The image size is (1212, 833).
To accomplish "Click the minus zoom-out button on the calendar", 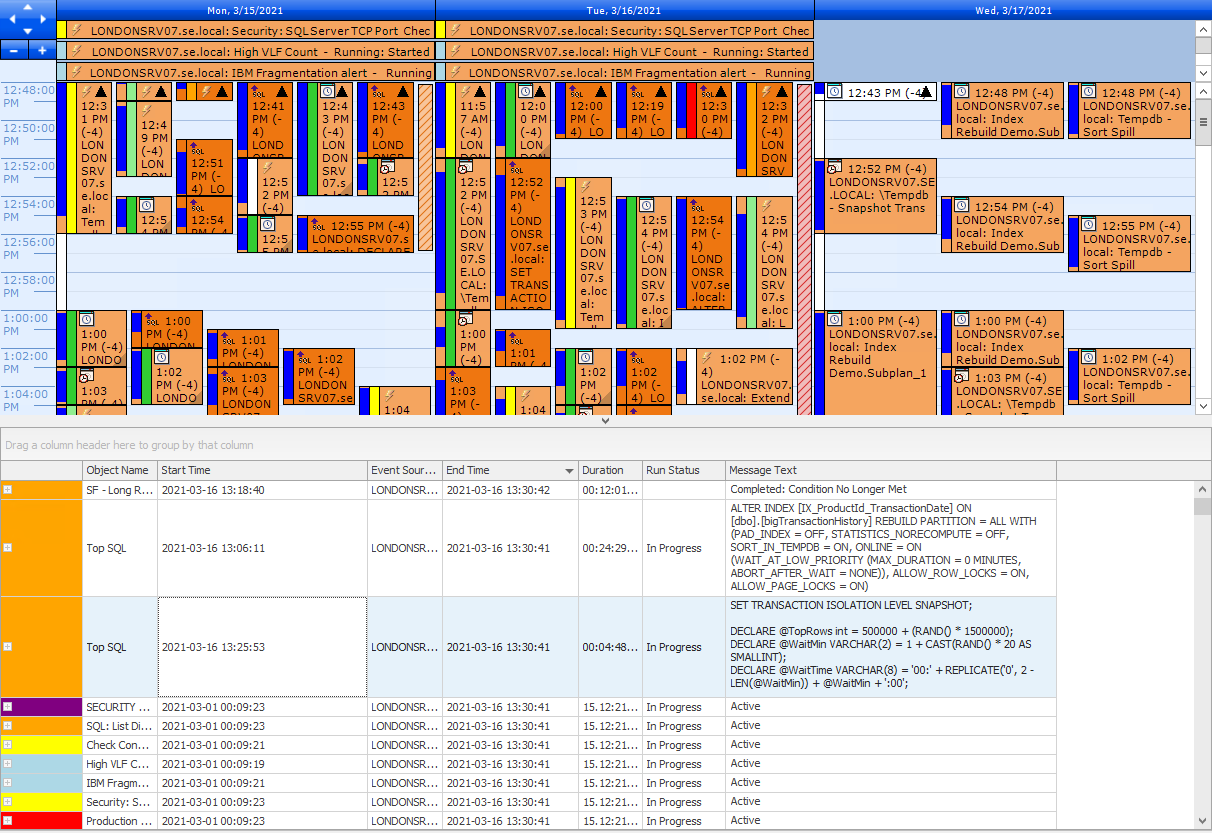I will coord(14,48).
